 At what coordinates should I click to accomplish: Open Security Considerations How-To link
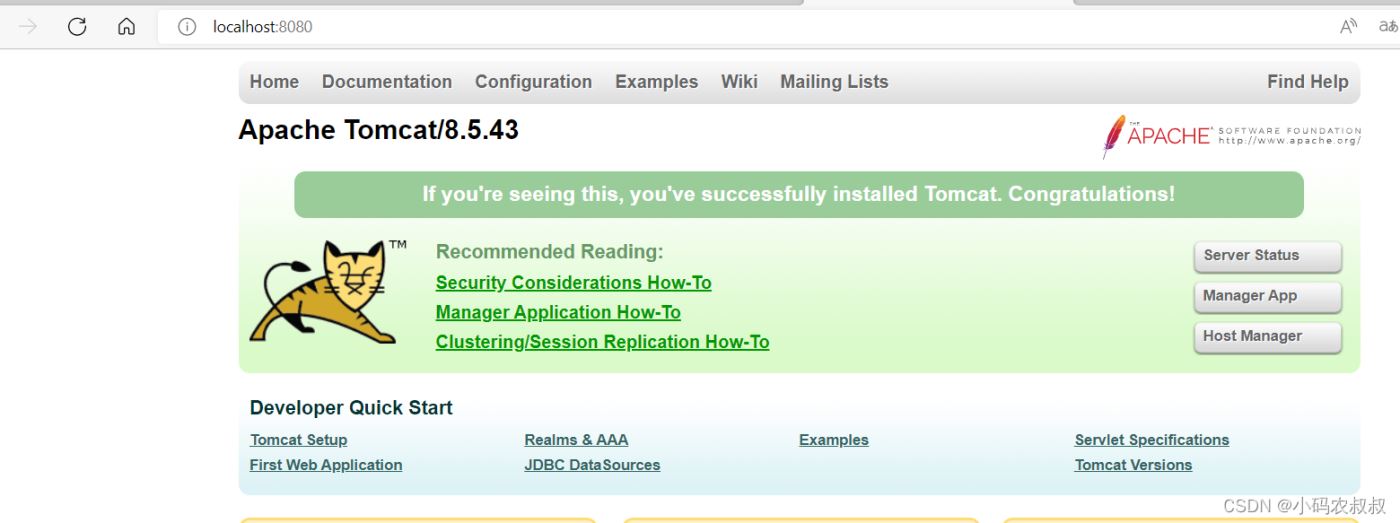(573, 283)
